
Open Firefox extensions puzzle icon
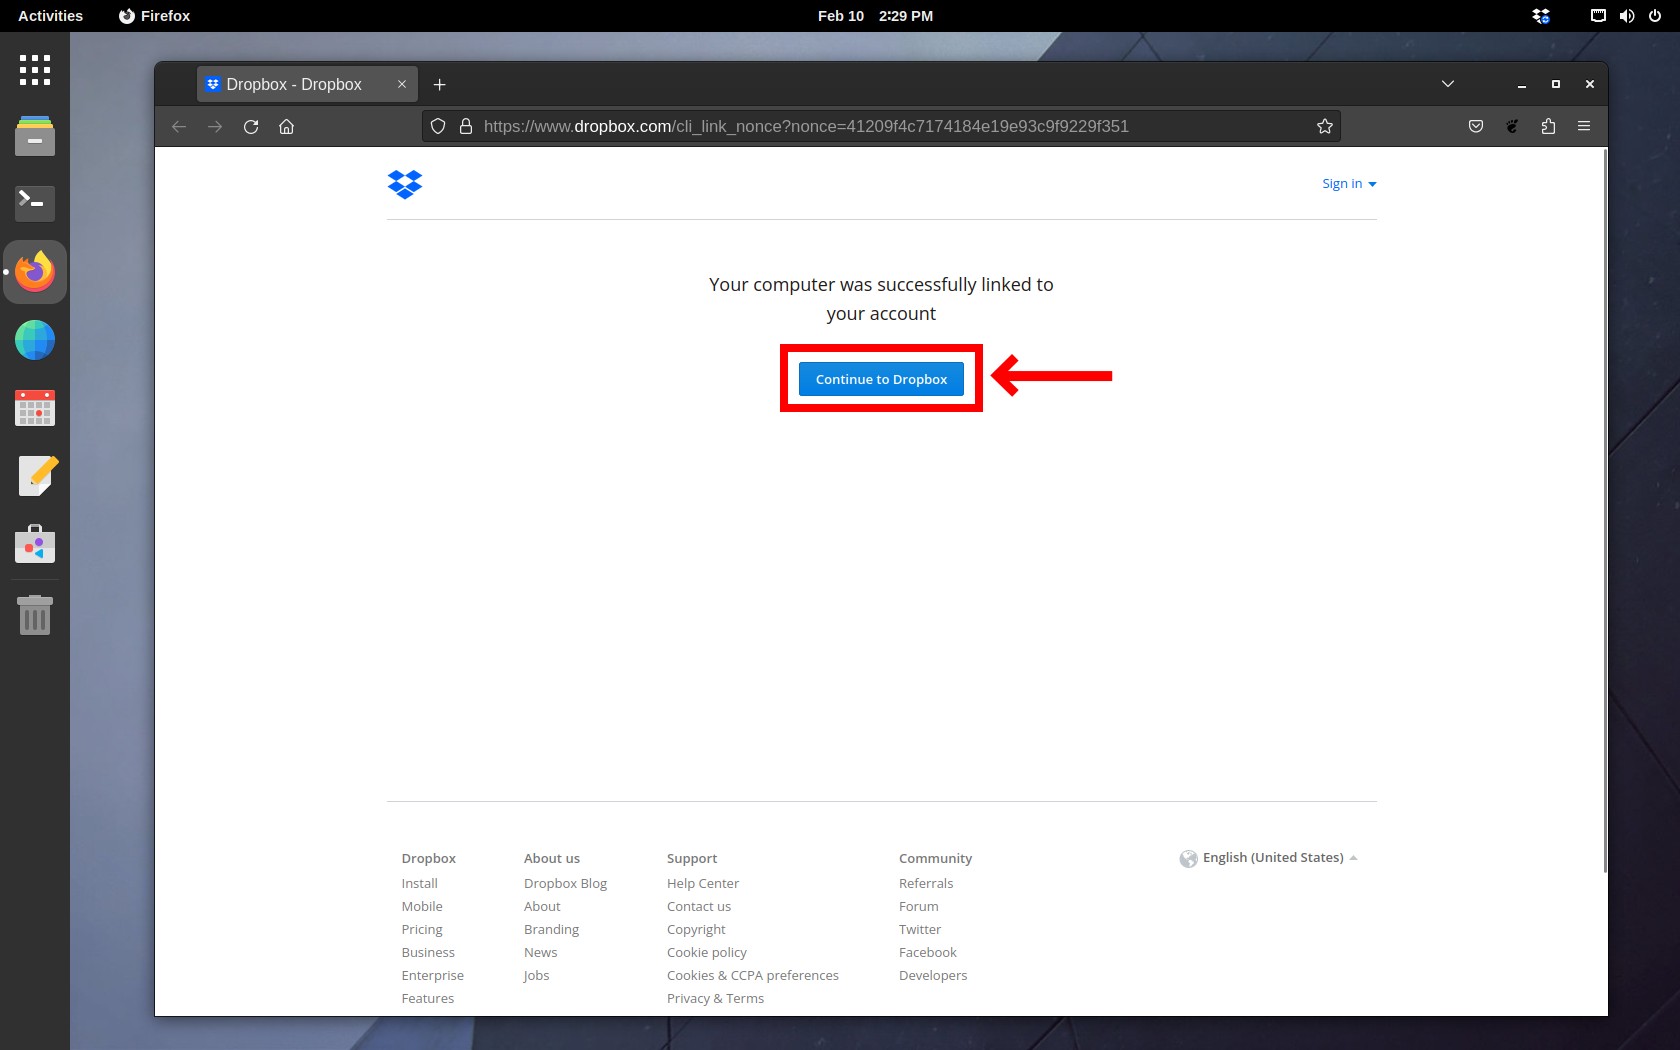(x=1548, y=126)
